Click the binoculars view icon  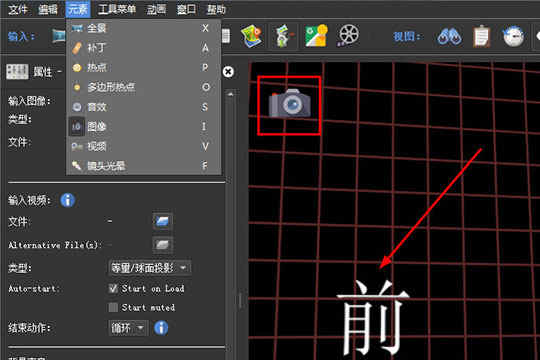point(449,36)
